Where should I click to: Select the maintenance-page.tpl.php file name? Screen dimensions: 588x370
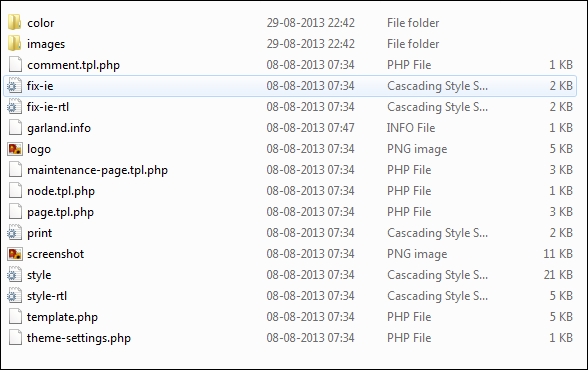(97, 170)
